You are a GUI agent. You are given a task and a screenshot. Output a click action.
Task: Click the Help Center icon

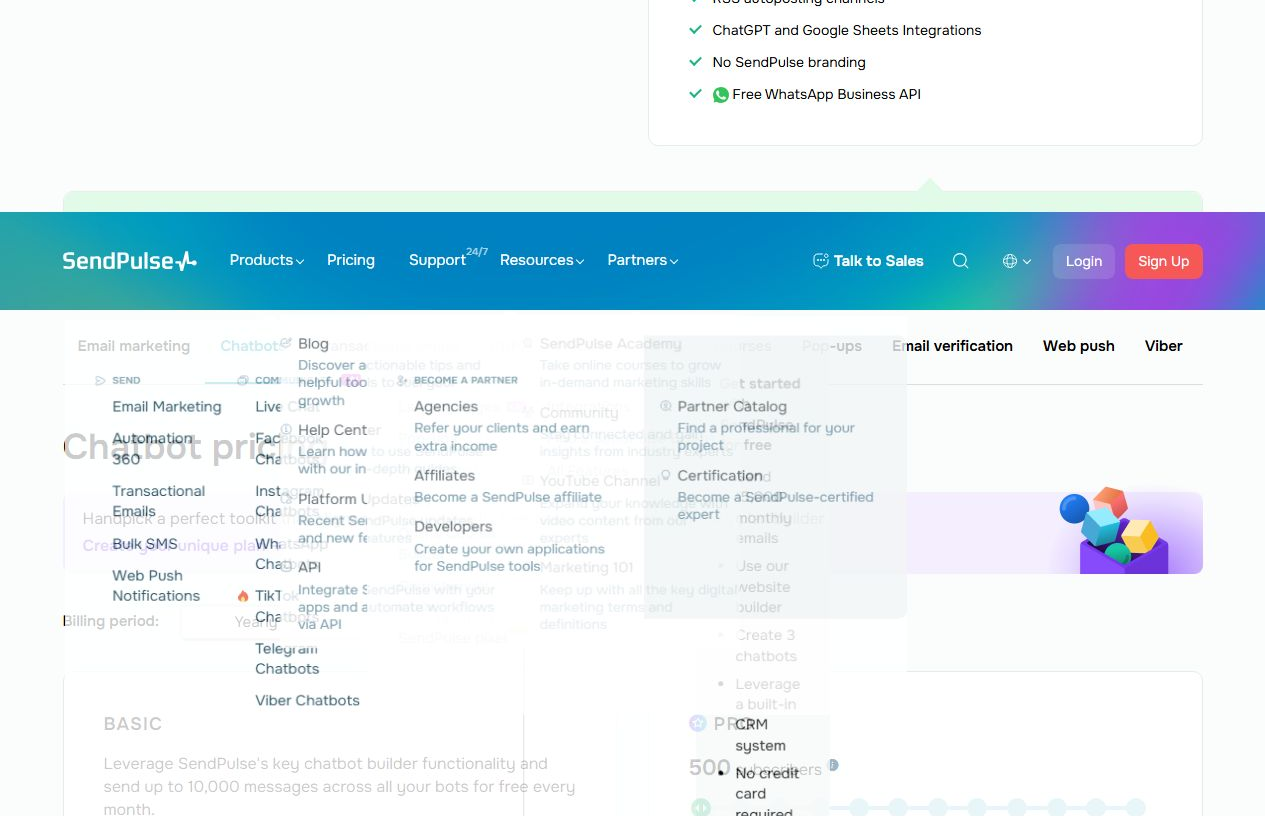(x=287, y=430)
